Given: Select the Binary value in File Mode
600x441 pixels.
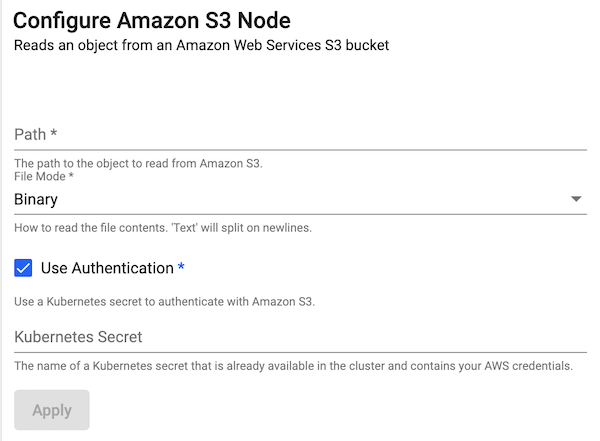Looking at the screenshot, I should click(x=36, y=199).
